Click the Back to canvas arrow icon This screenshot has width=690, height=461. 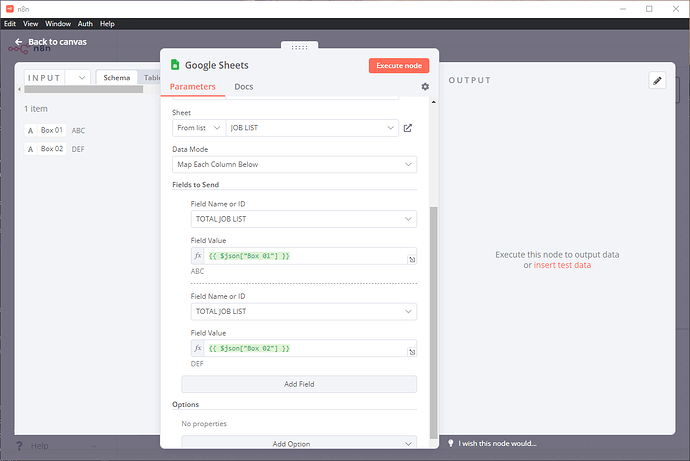point(18,42)
